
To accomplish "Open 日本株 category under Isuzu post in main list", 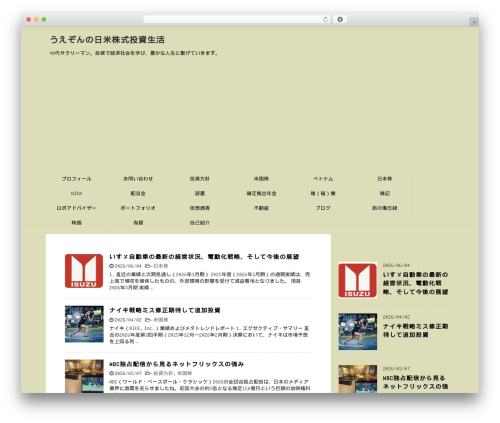I will click(161, 266).
